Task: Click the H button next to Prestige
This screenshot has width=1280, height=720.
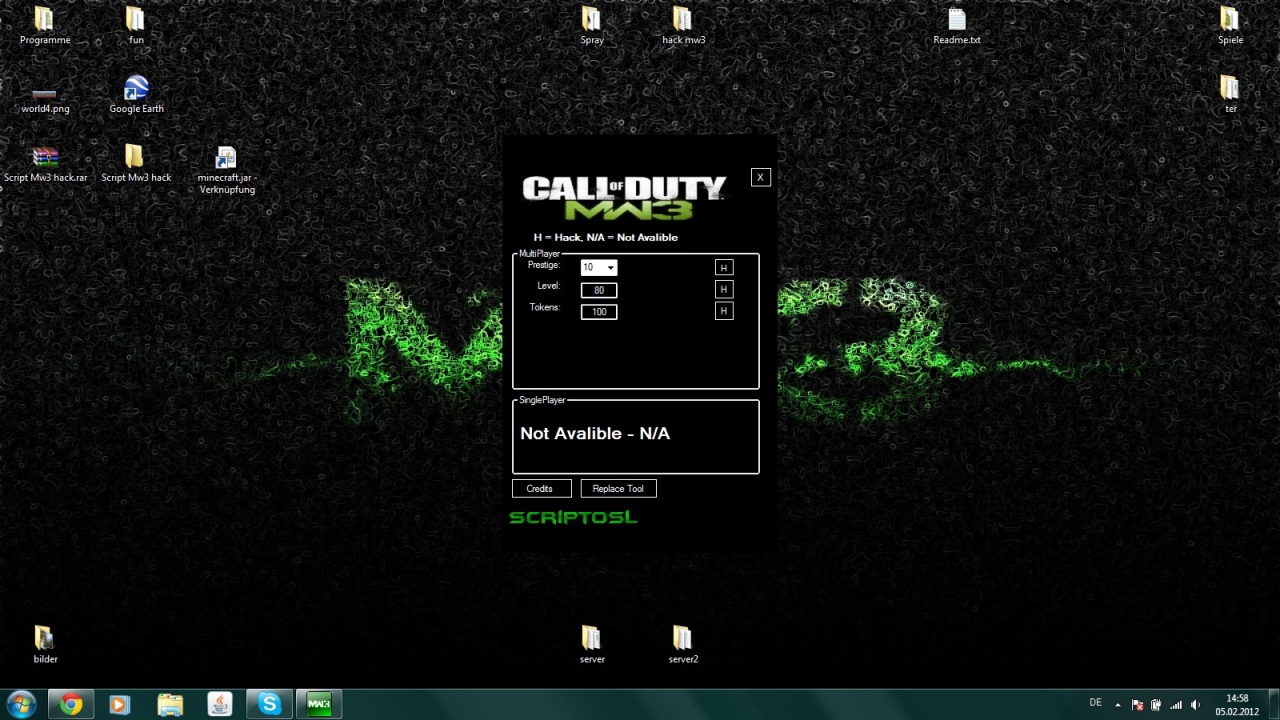Action: pos(724,267)
